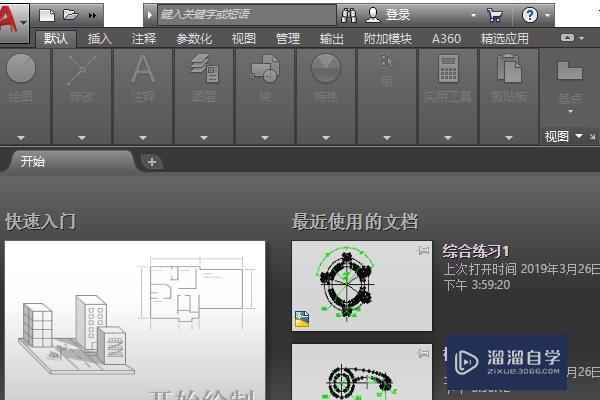Click the 开始绘制 start drawing tile

coord(135,320)
